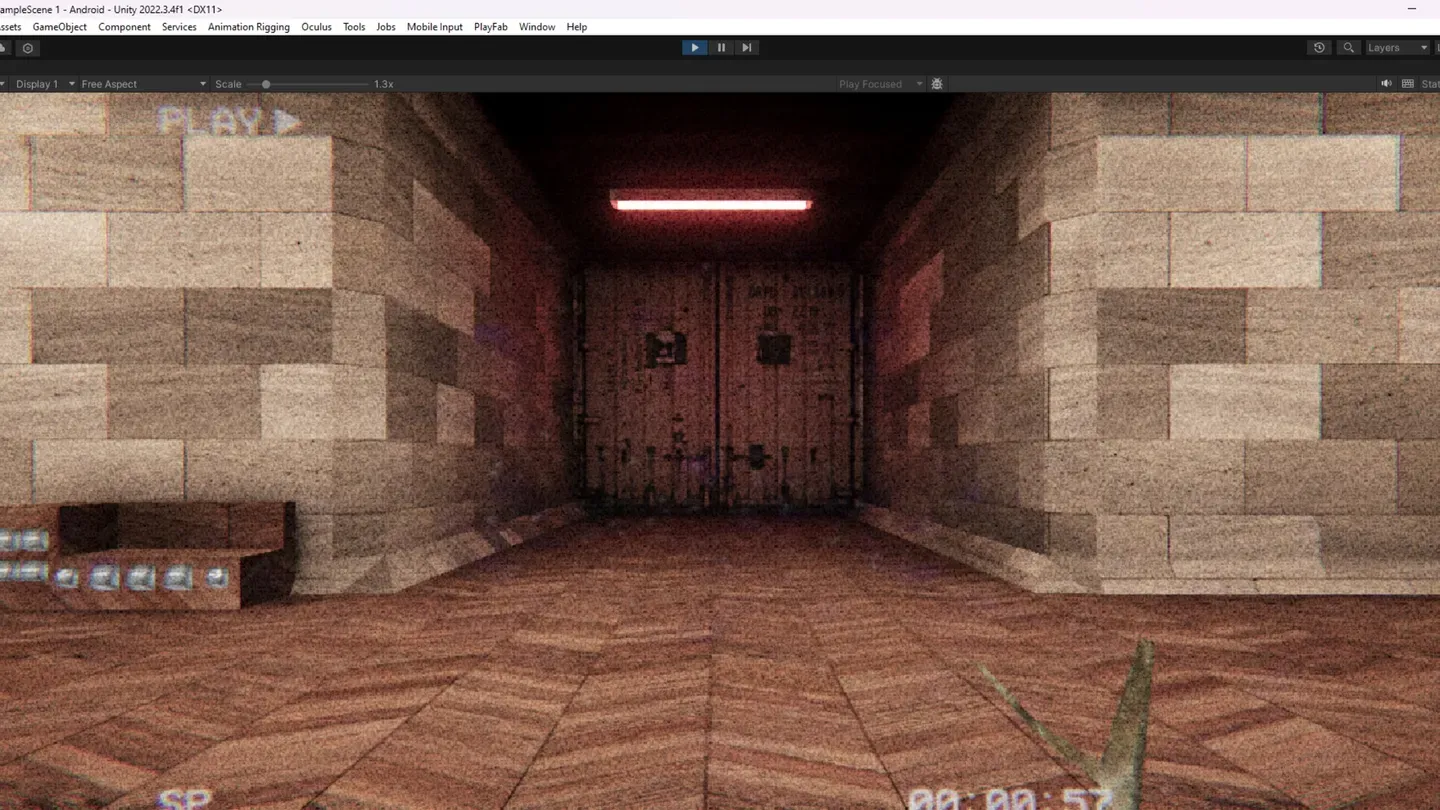Click the Step frame forward button
This screenshot has width=1440, height=810.
746,48
